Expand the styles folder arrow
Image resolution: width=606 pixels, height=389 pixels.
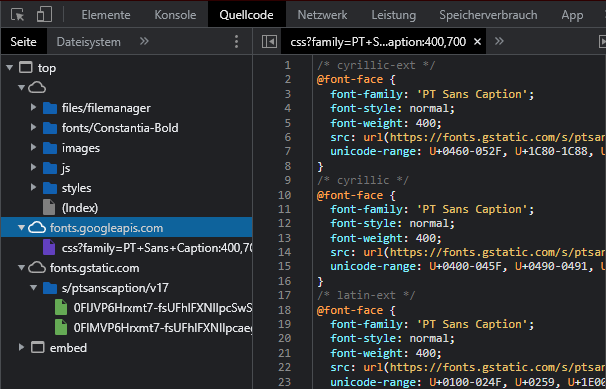pos(34,188)
